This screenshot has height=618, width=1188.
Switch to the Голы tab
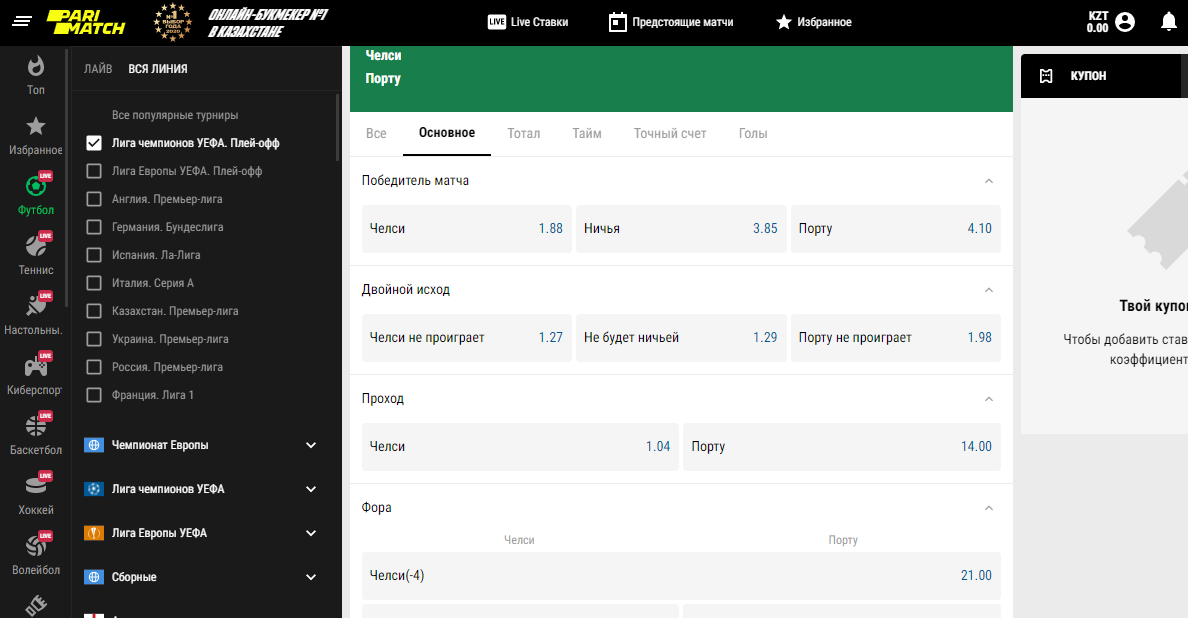click(x=753, y=133)
